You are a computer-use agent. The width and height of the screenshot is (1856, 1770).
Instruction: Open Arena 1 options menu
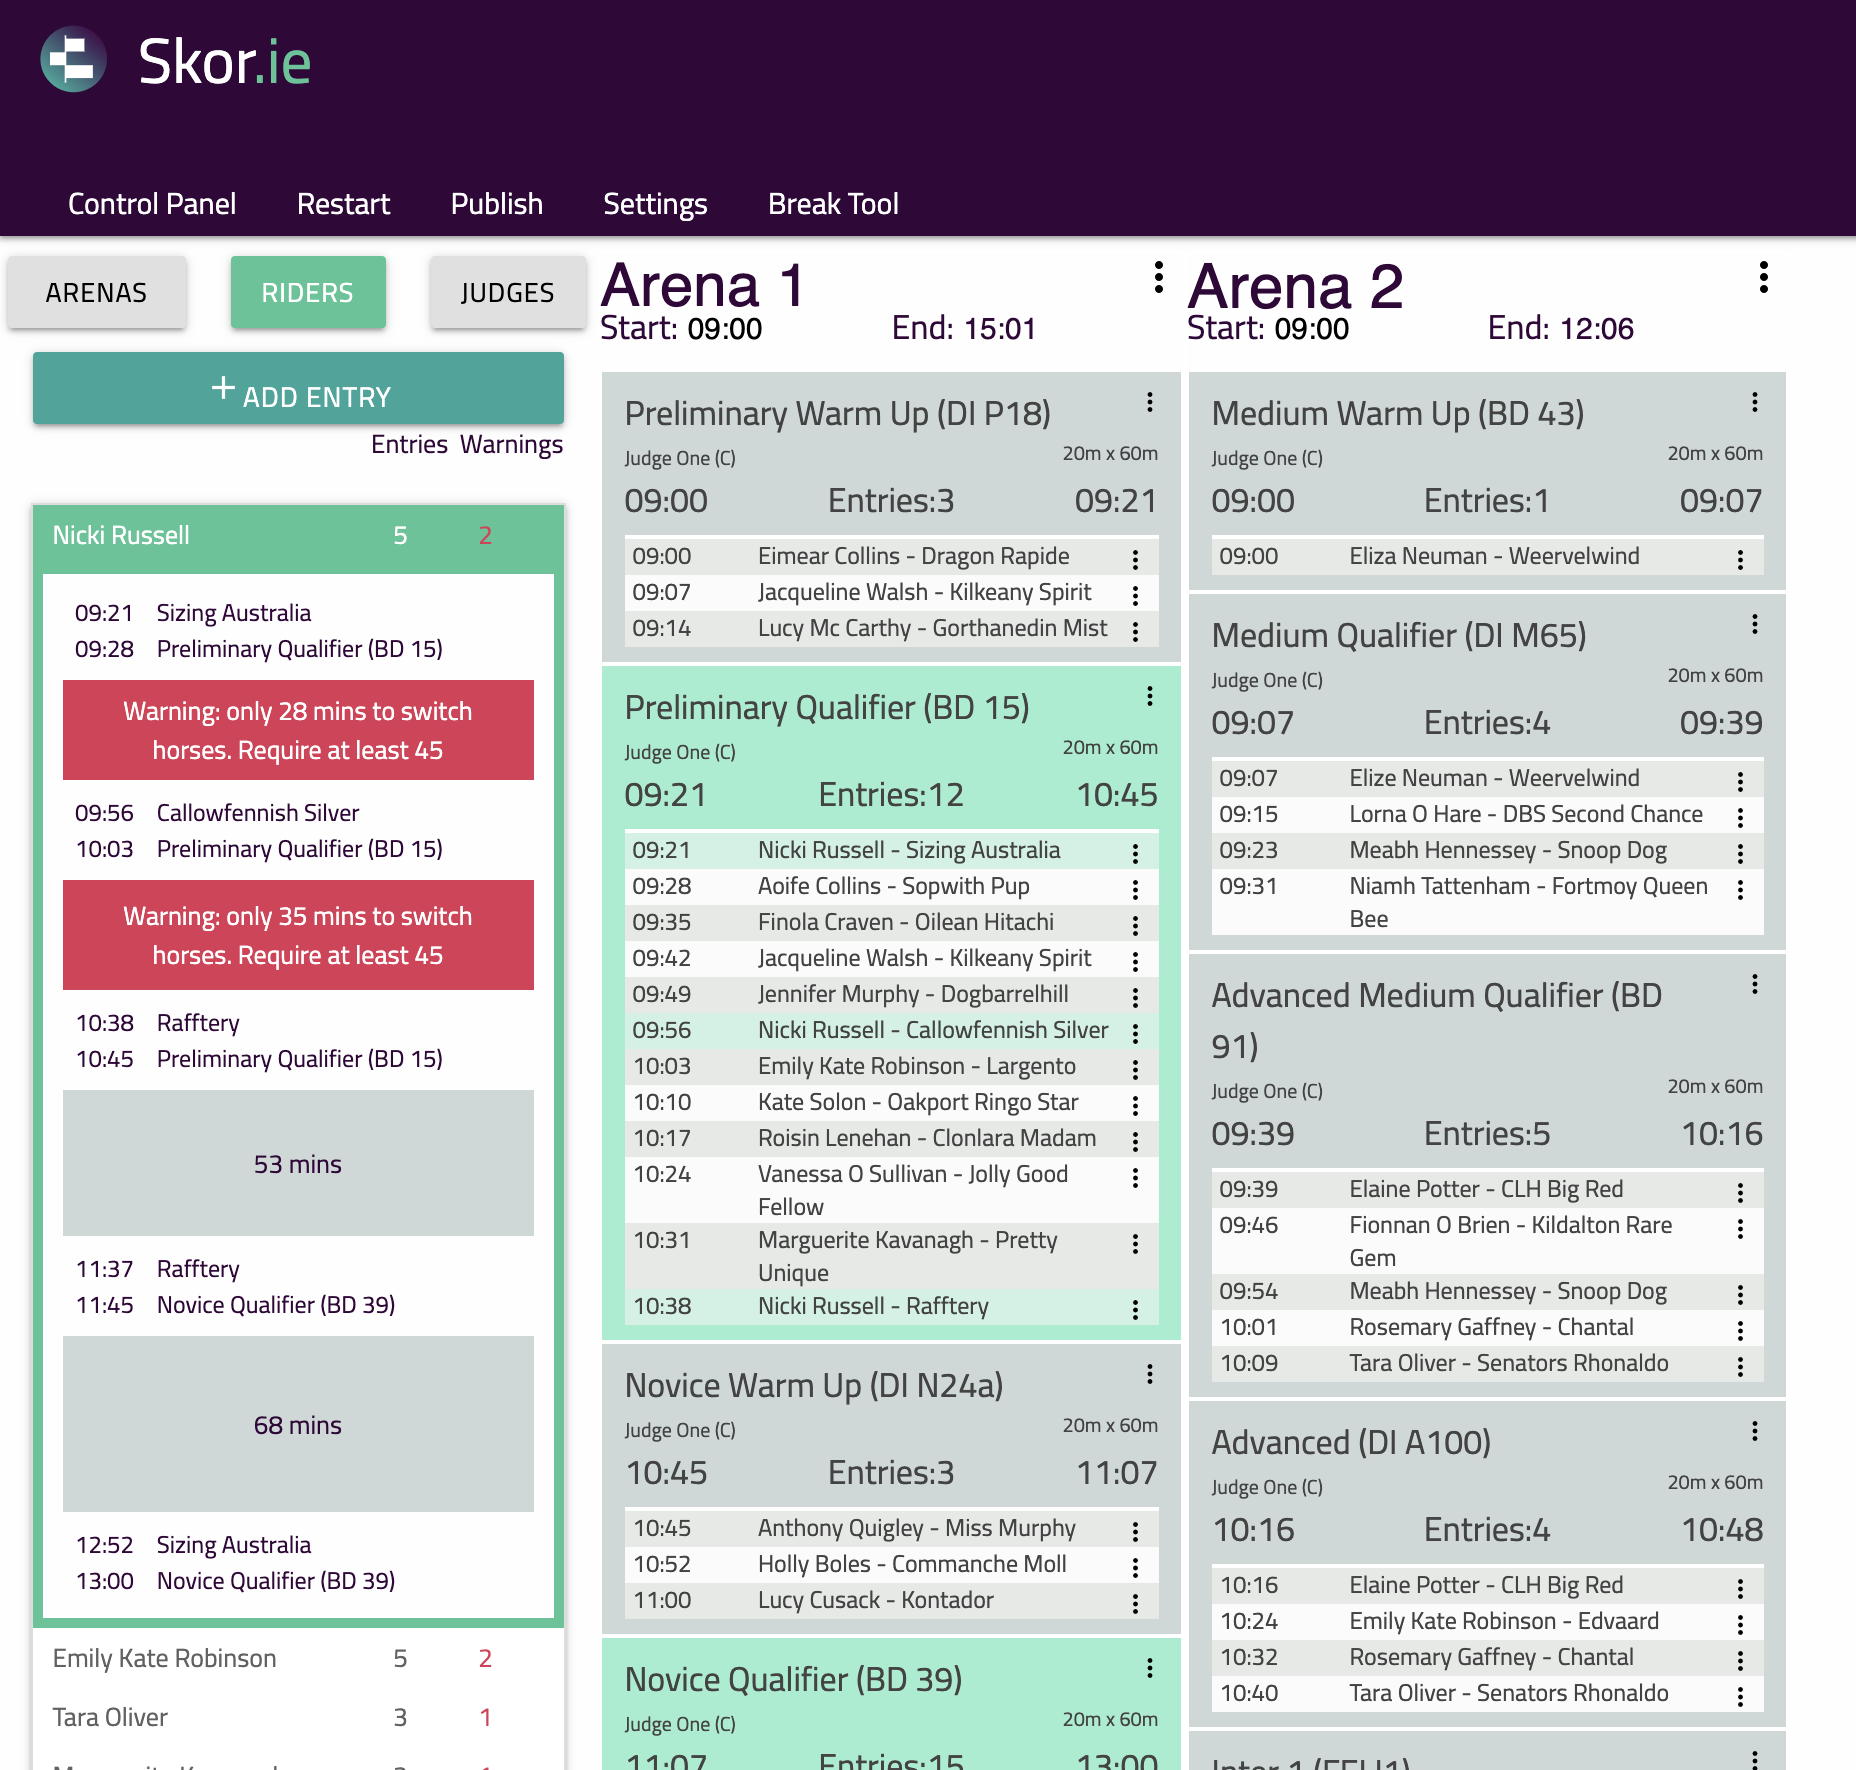pos(1158,278)
